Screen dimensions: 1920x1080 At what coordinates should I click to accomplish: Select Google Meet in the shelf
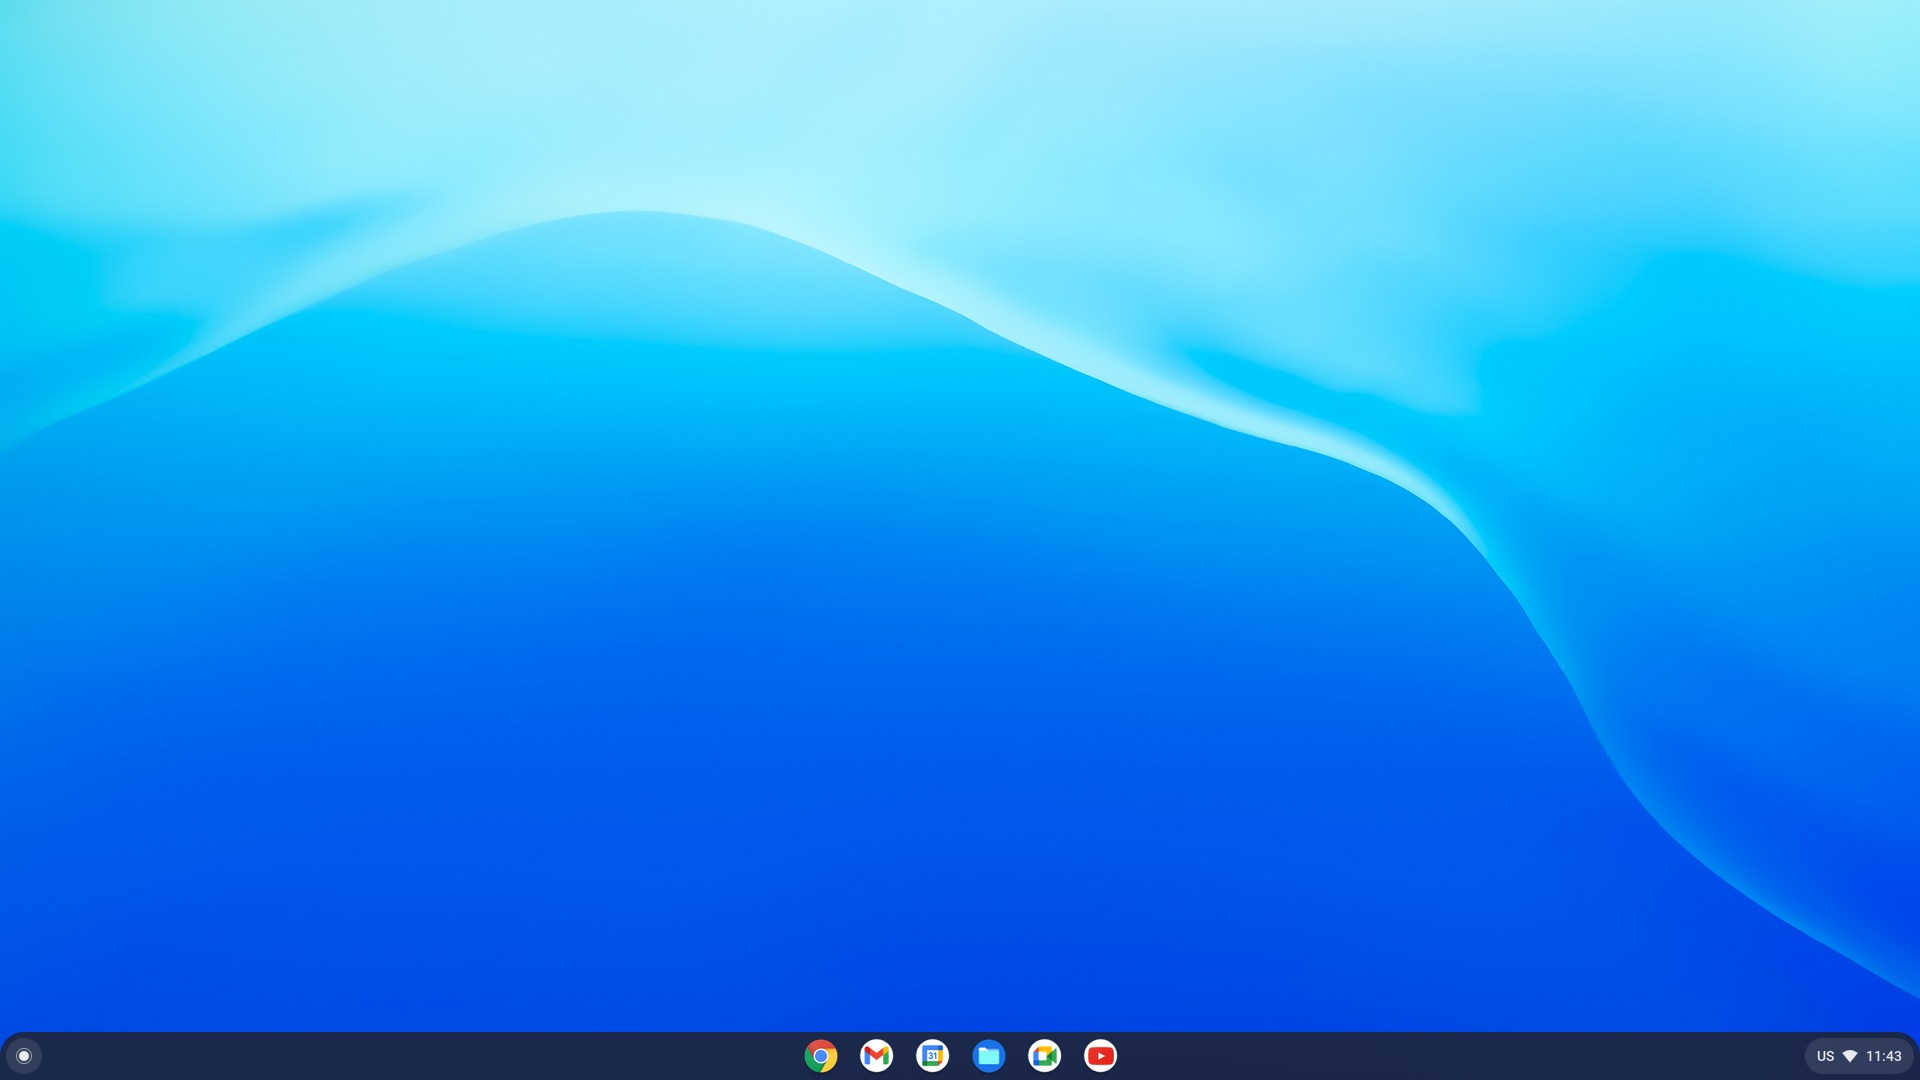tap(1045, 1055)
